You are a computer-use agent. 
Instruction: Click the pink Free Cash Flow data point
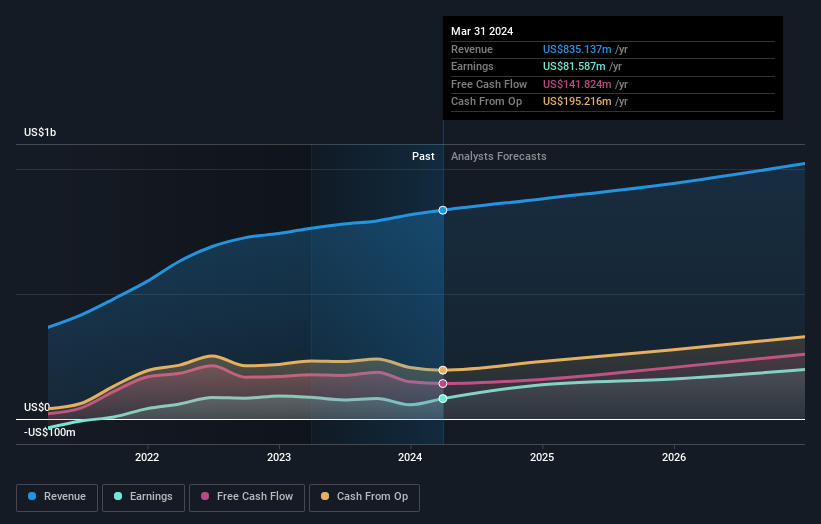[443, 384]
